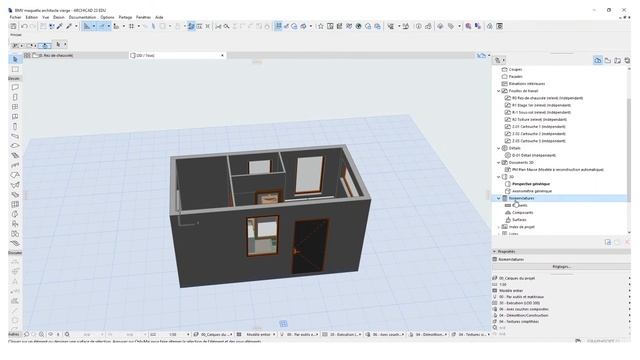The height and width of the screenshot is (360, 640).
Task: Click the Autres toolbox section header
Action: [15, 334]
